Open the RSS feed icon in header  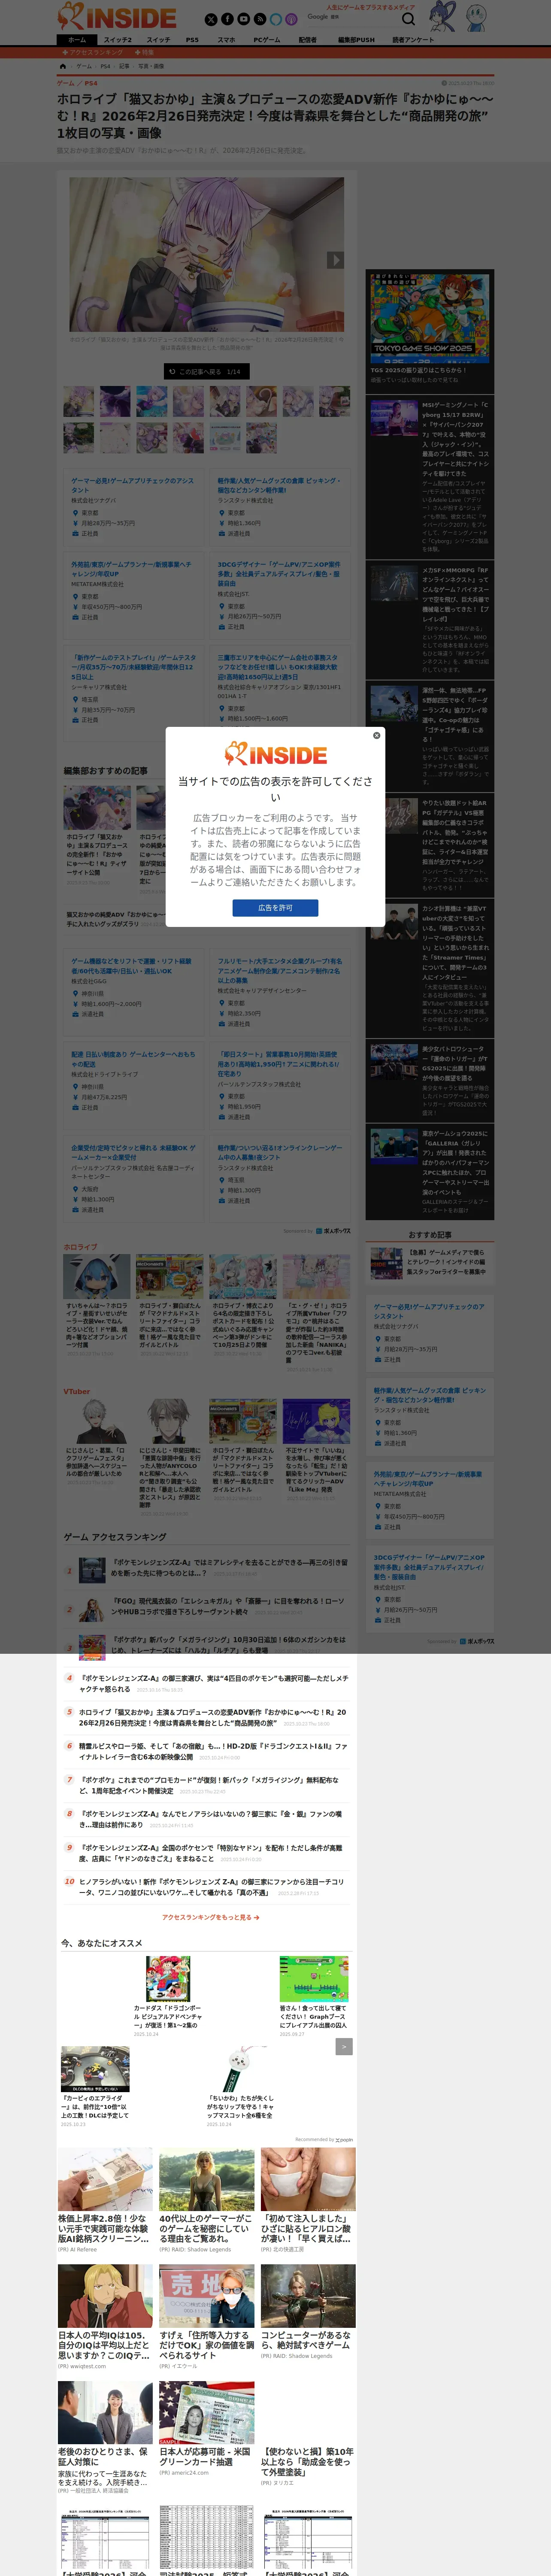tap(259, 19)
